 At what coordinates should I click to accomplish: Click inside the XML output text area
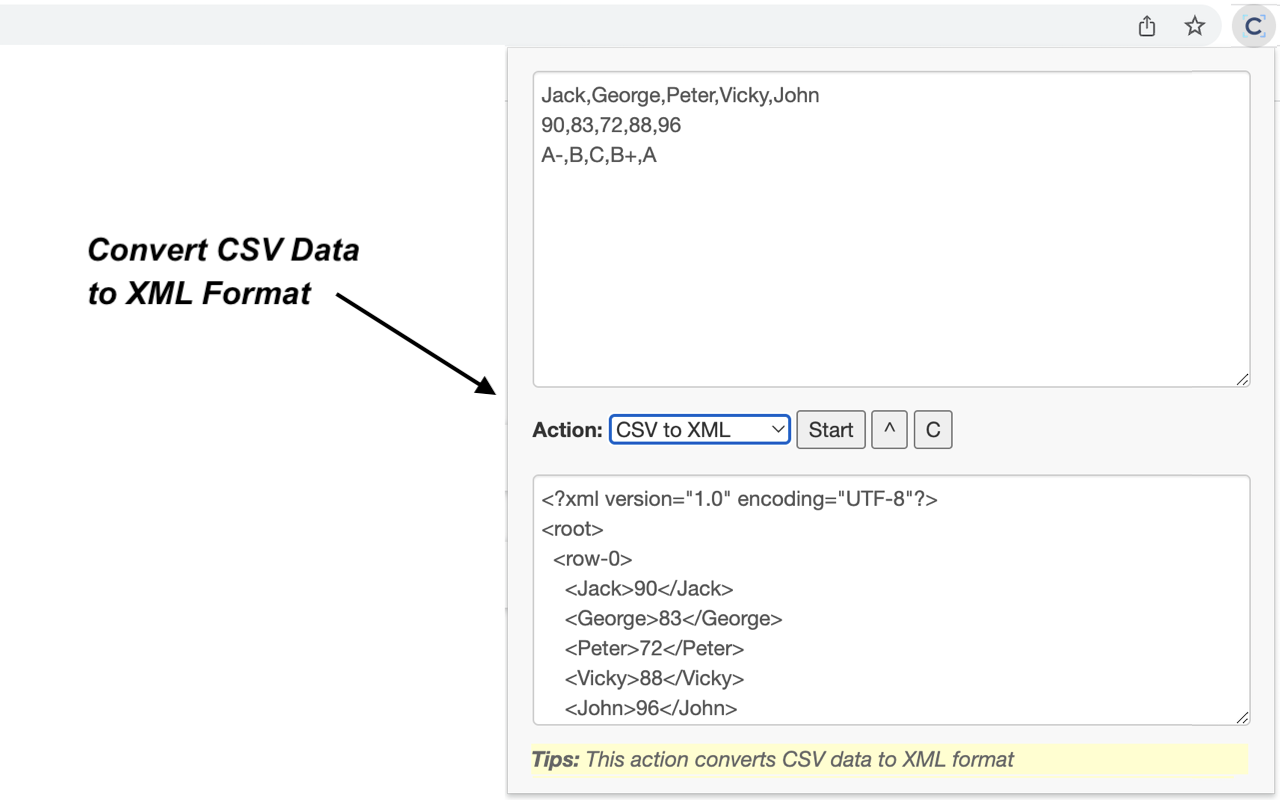pyautogui.click(x=891, y=600)
